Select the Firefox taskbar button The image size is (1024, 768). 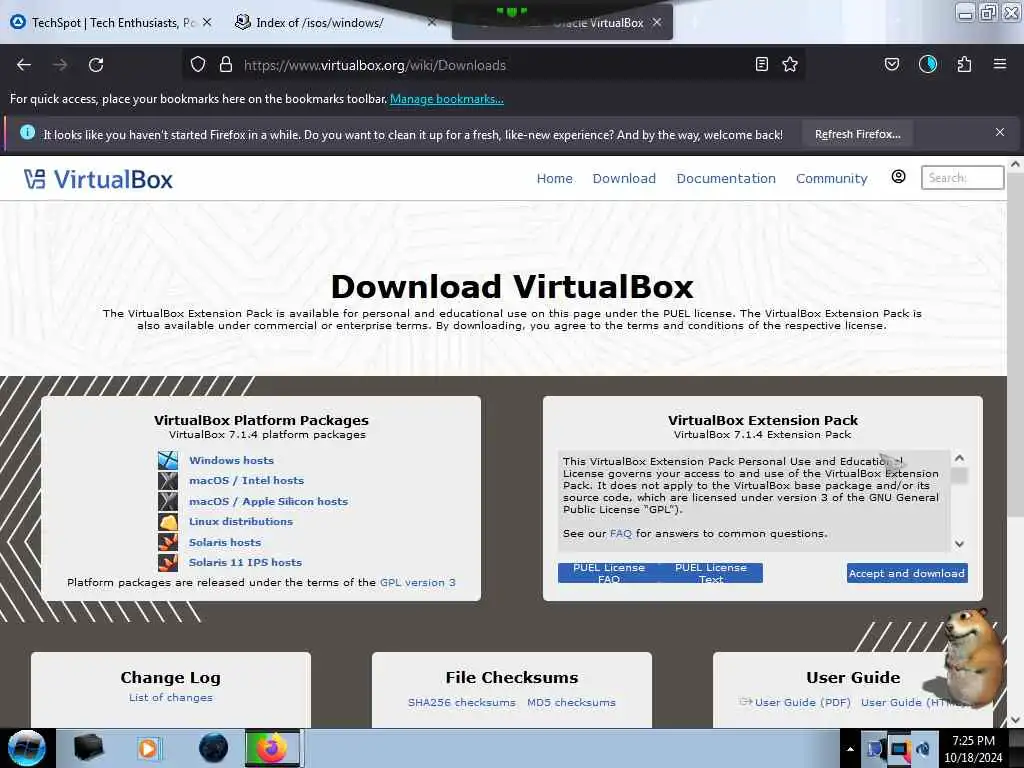pos(272,748)
